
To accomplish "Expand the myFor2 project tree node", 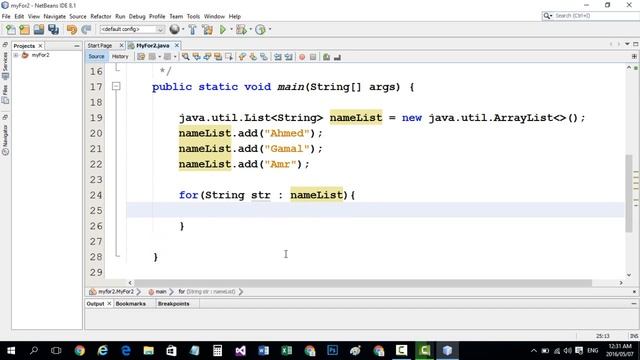I will tap(16, 55).
